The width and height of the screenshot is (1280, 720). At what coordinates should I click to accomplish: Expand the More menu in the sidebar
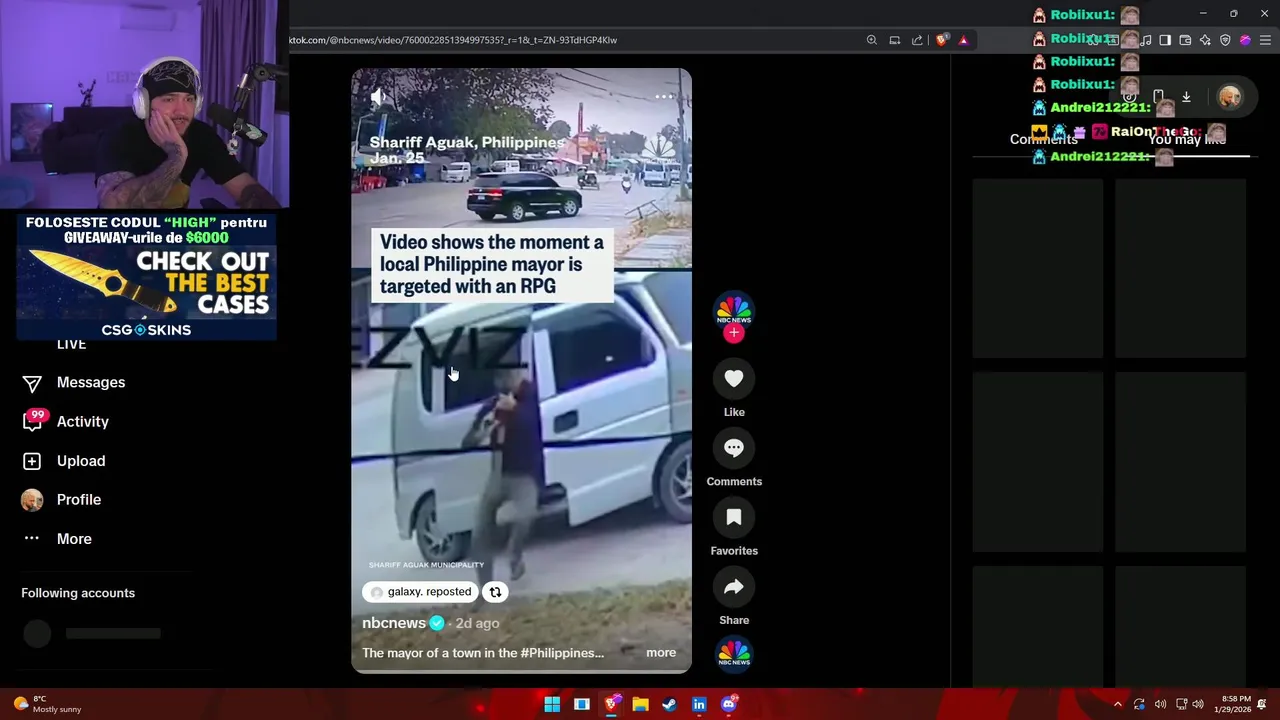74,538
